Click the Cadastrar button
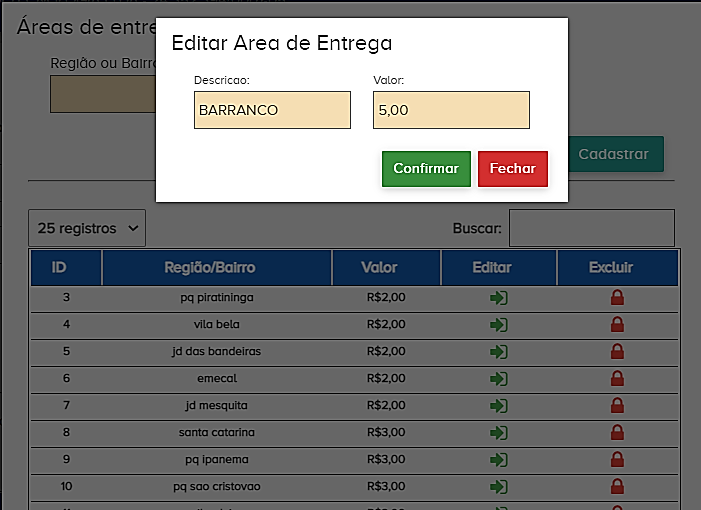Image resolution: width=701 pixels, height=510 pixels. 614,154
